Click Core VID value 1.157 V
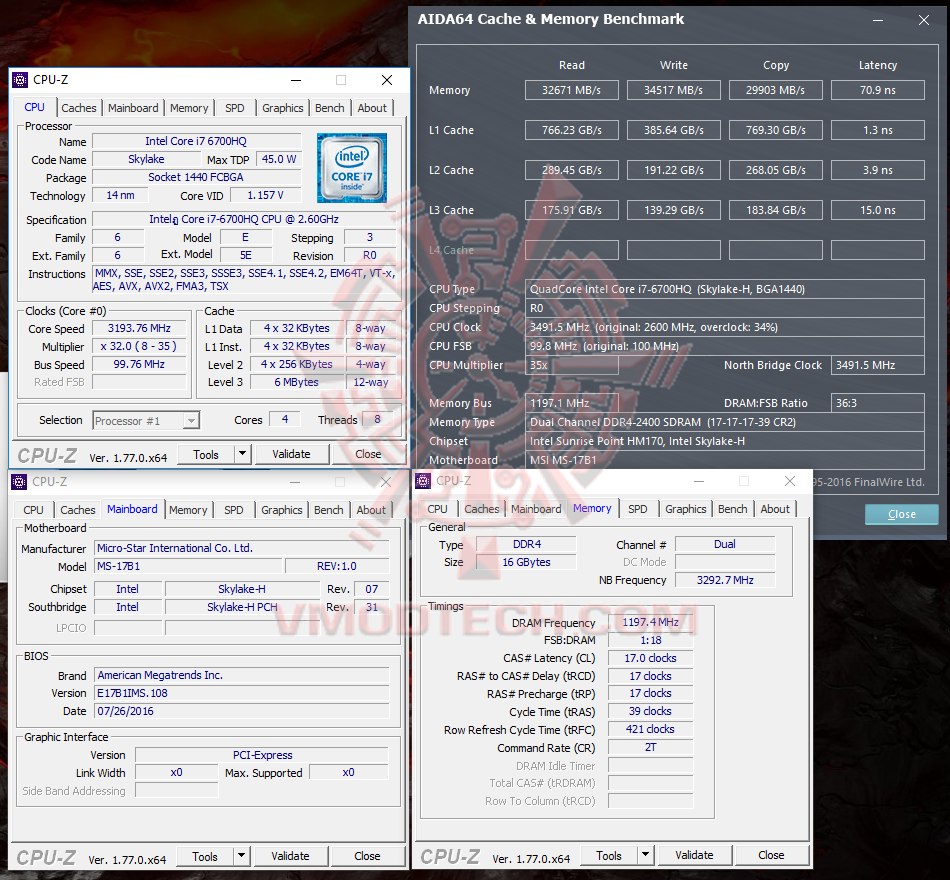 coord(265,196)
